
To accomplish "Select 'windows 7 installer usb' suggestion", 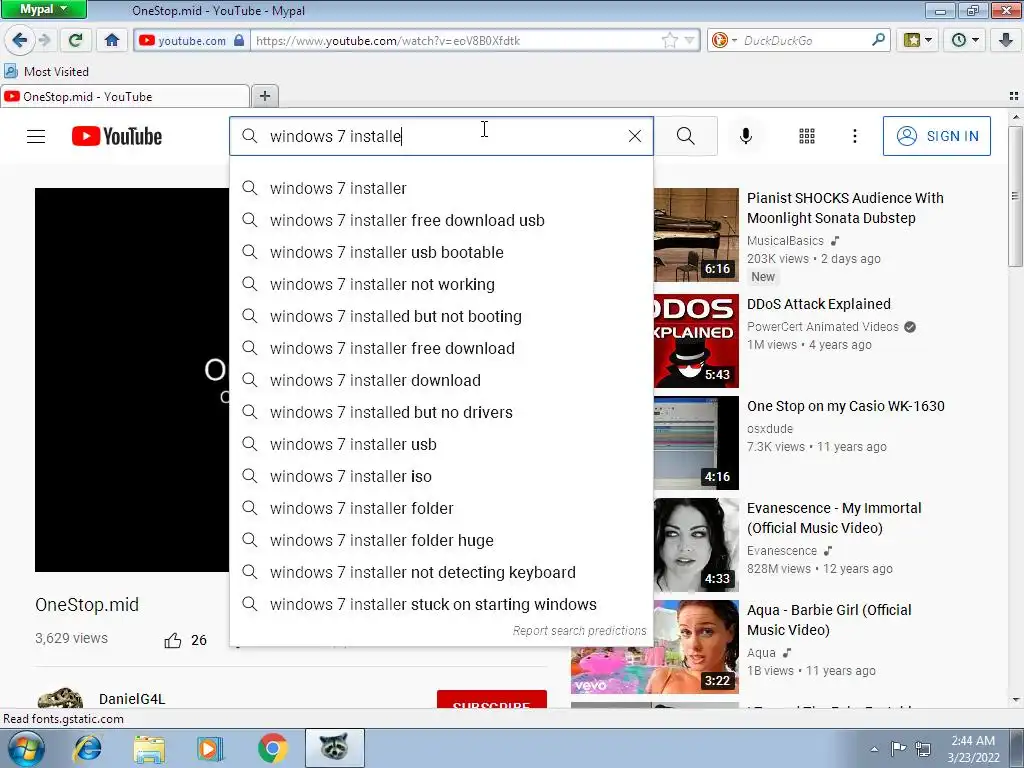I will [441, 444].
